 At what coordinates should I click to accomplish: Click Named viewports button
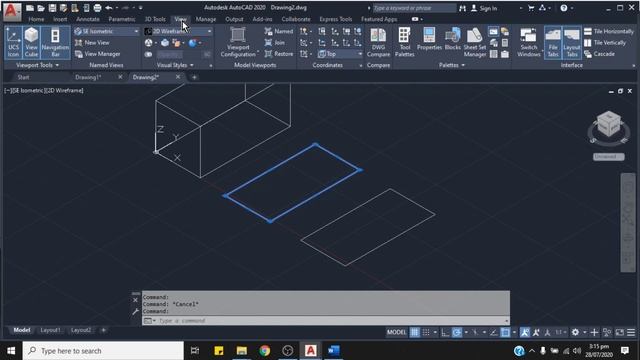click(x=279, y=31)
